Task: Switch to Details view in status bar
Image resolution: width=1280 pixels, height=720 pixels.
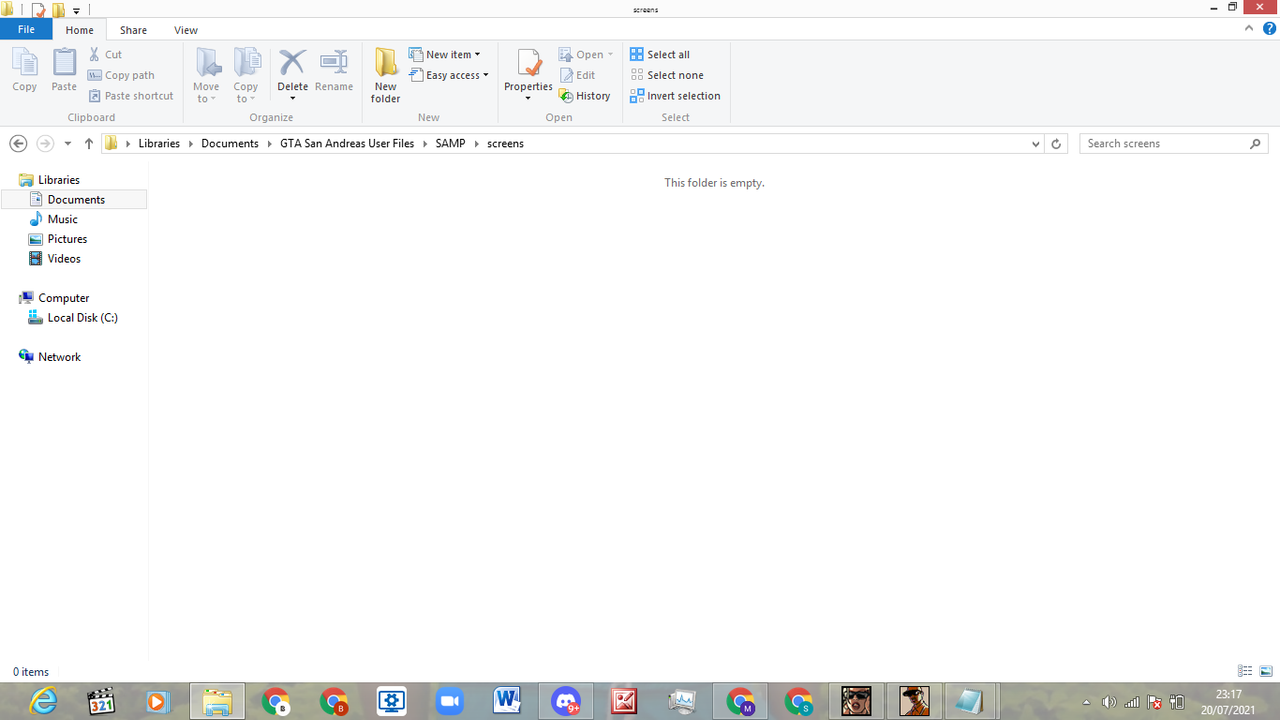Action: point(1245,671)
